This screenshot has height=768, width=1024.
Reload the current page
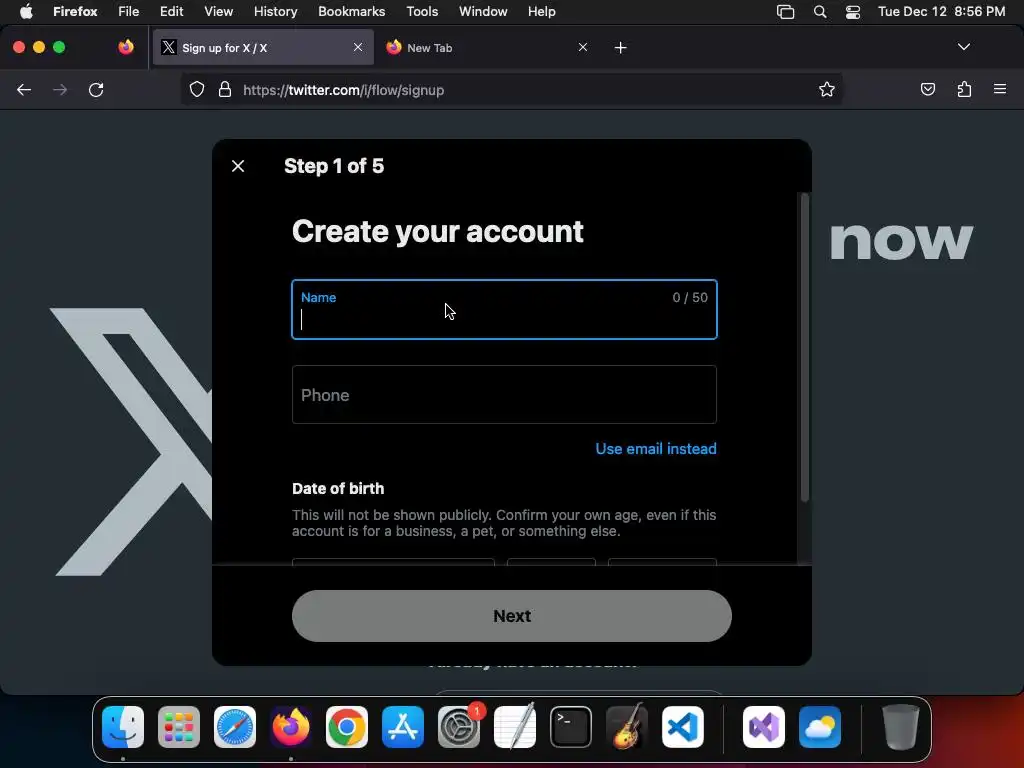(x=96, y=90)
